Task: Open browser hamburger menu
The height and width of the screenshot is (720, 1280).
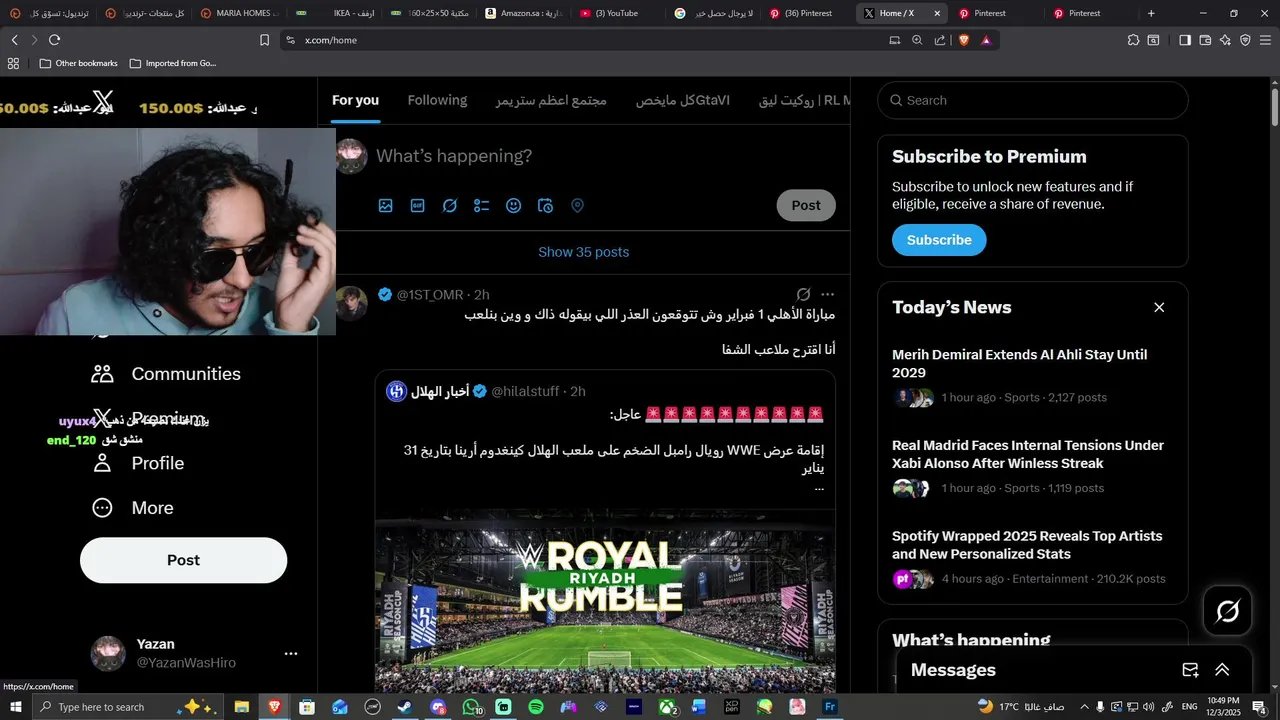Action: tap(1266, 40)
